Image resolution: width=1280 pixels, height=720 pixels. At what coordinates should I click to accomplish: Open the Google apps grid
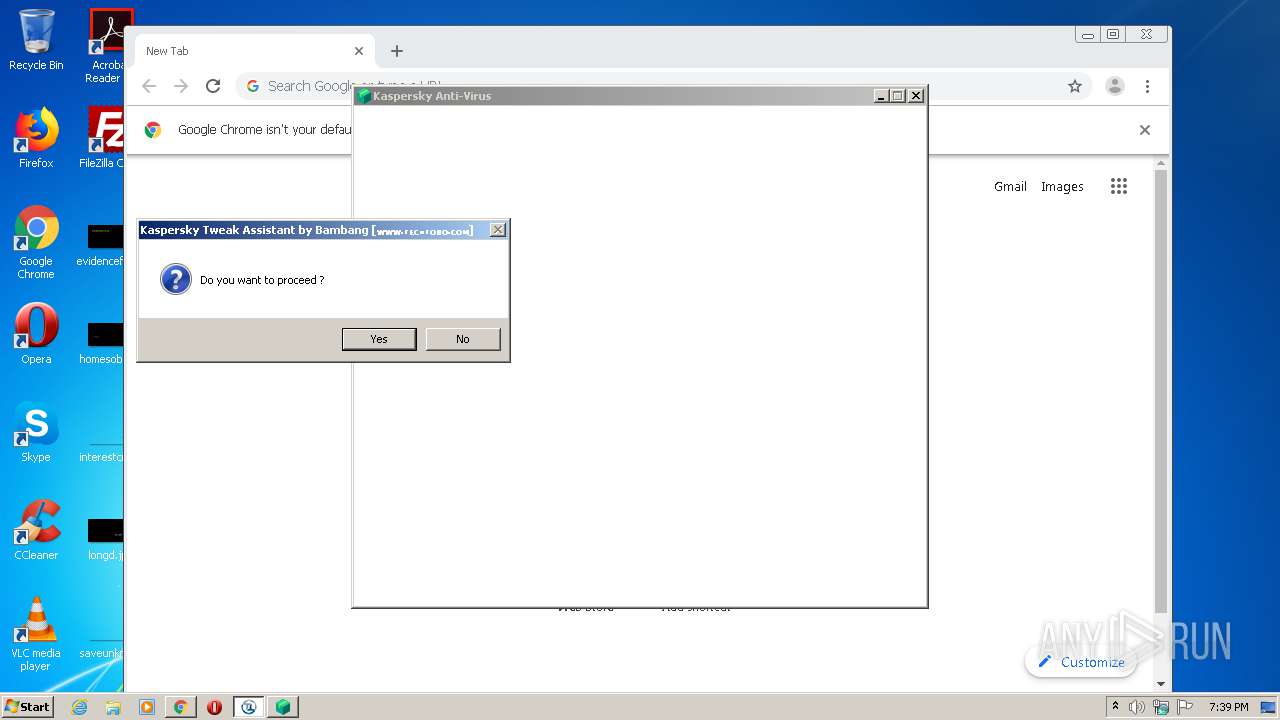tap(1119, 186)
